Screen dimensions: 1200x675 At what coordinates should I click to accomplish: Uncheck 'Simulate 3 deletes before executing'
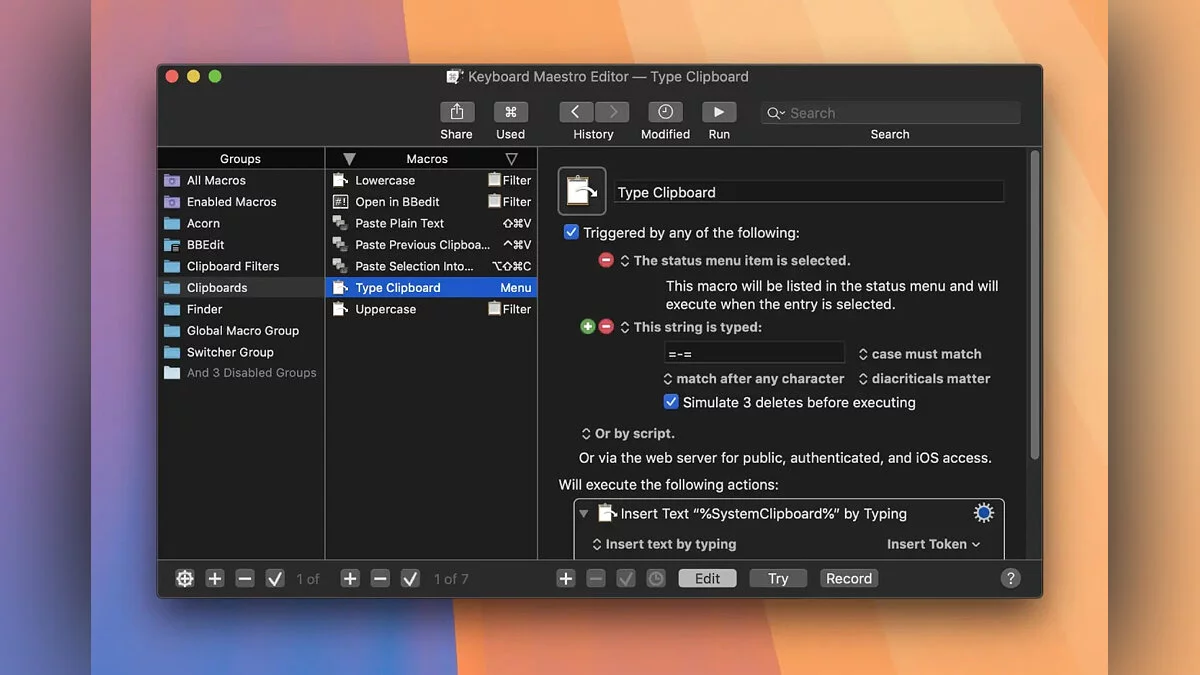tap(671, 402)
